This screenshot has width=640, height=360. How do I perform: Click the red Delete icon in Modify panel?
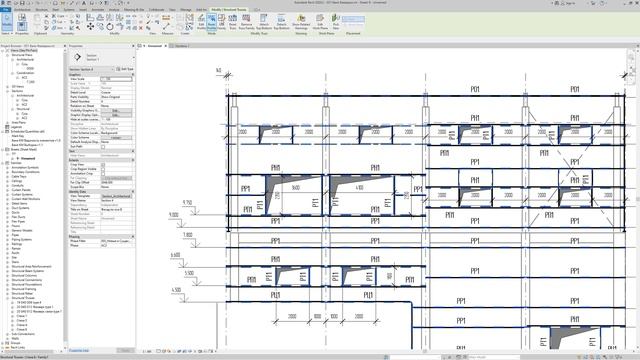pos(141,28)
